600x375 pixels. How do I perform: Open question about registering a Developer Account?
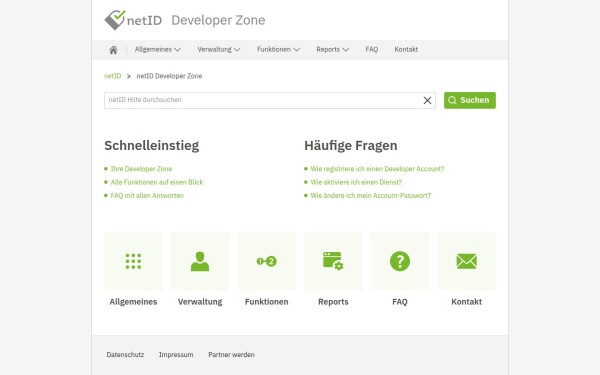[377, 169]
